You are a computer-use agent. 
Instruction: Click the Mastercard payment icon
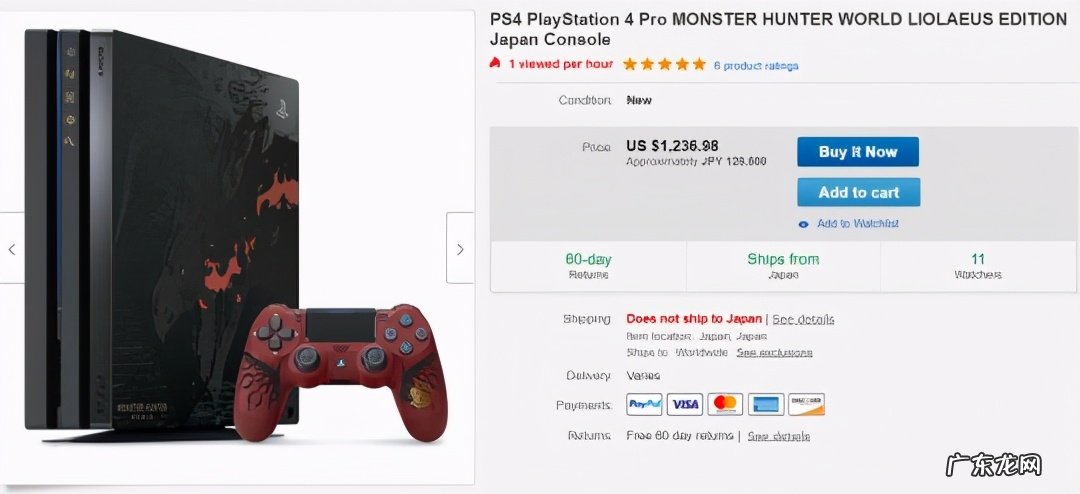pyautogui.click(x=725, y=404)
